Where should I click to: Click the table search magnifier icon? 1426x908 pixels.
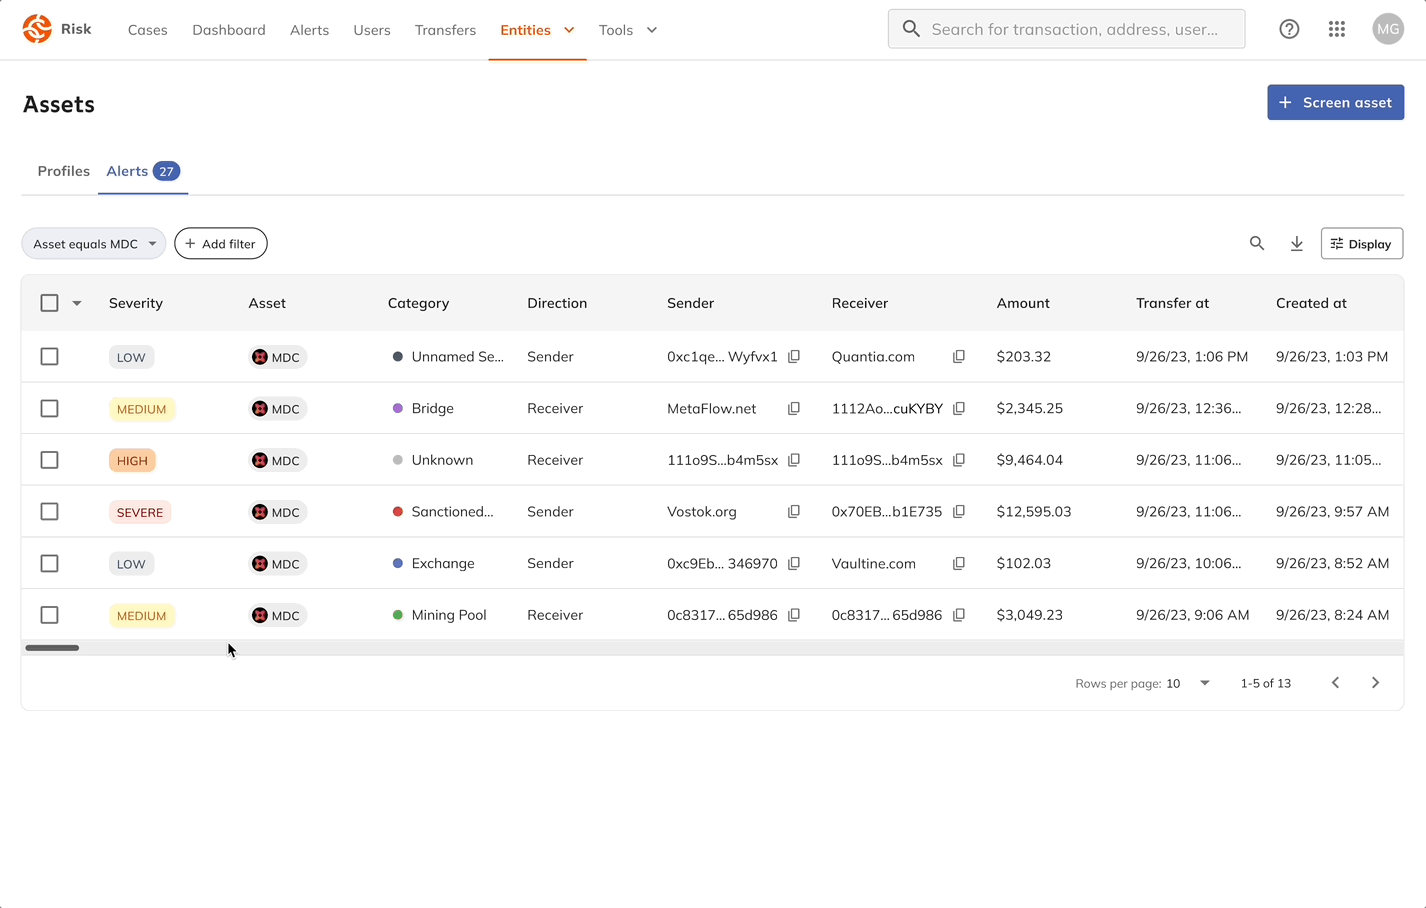tap(1257, 243)
